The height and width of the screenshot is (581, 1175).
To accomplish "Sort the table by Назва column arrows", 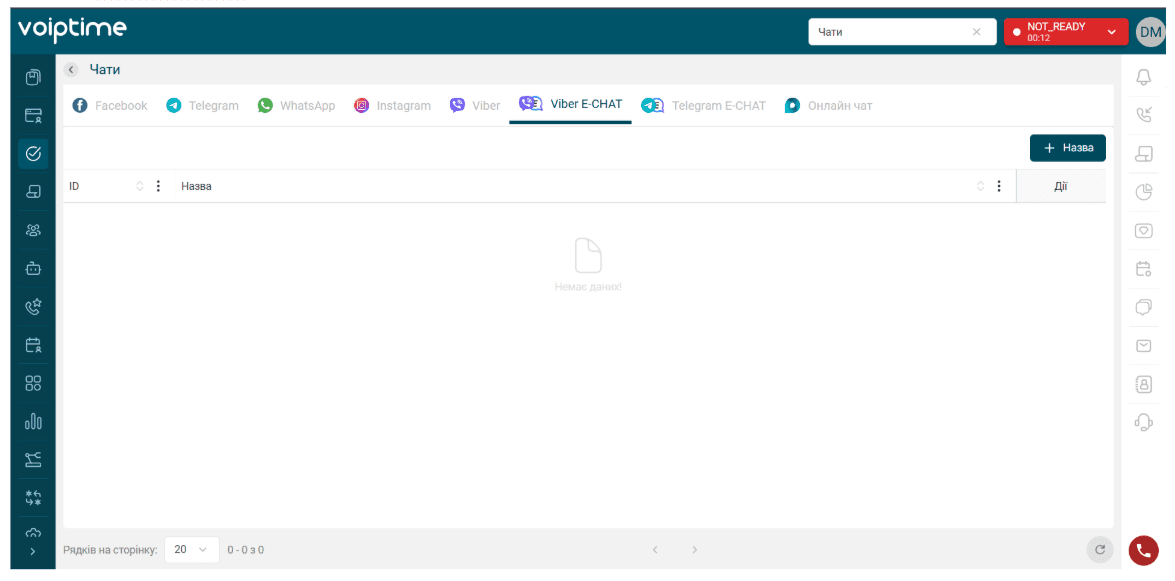I will [x=981, y=186].
